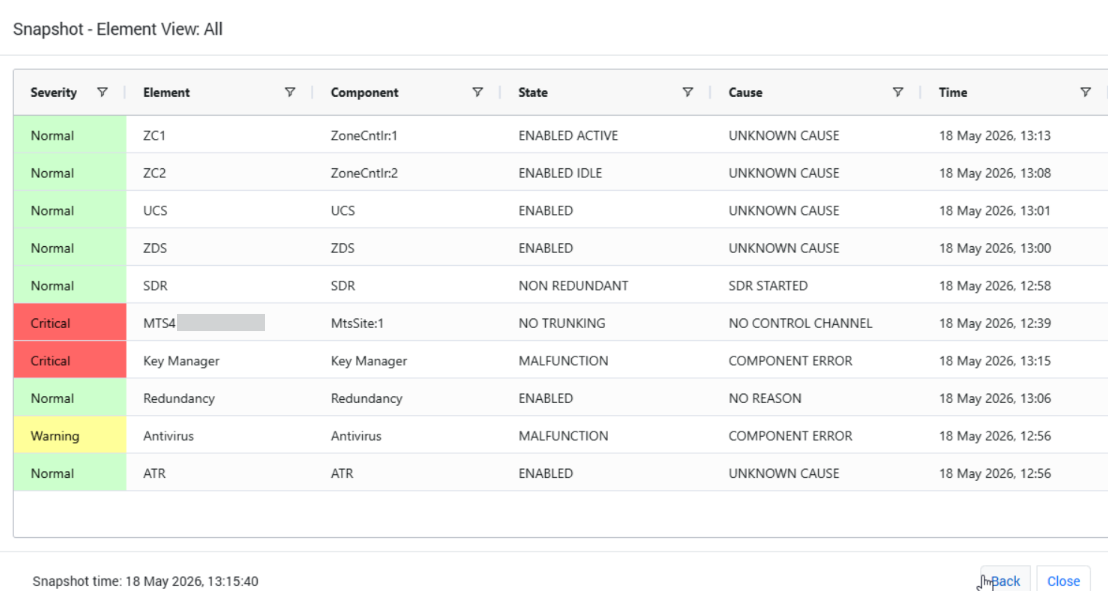Open the Element column filter icon

[x=290, y=93]
